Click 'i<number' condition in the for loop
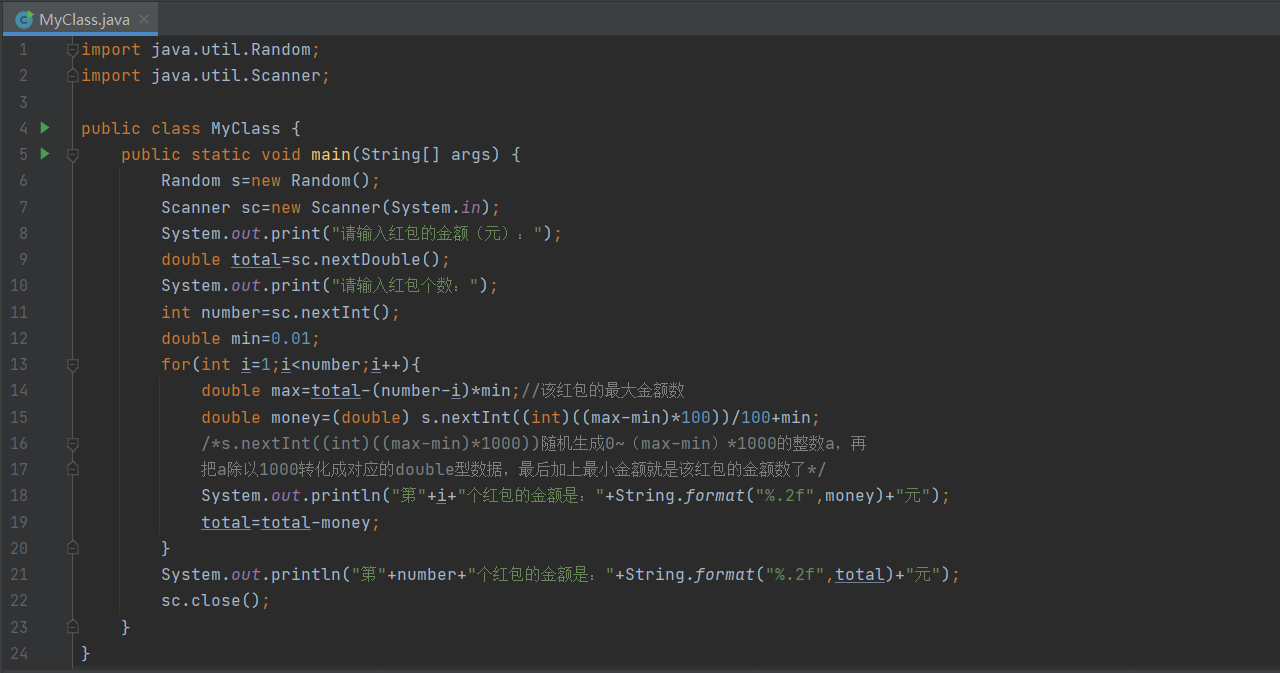Viewport: 1280px width, 673px height. tap(321, 364)
